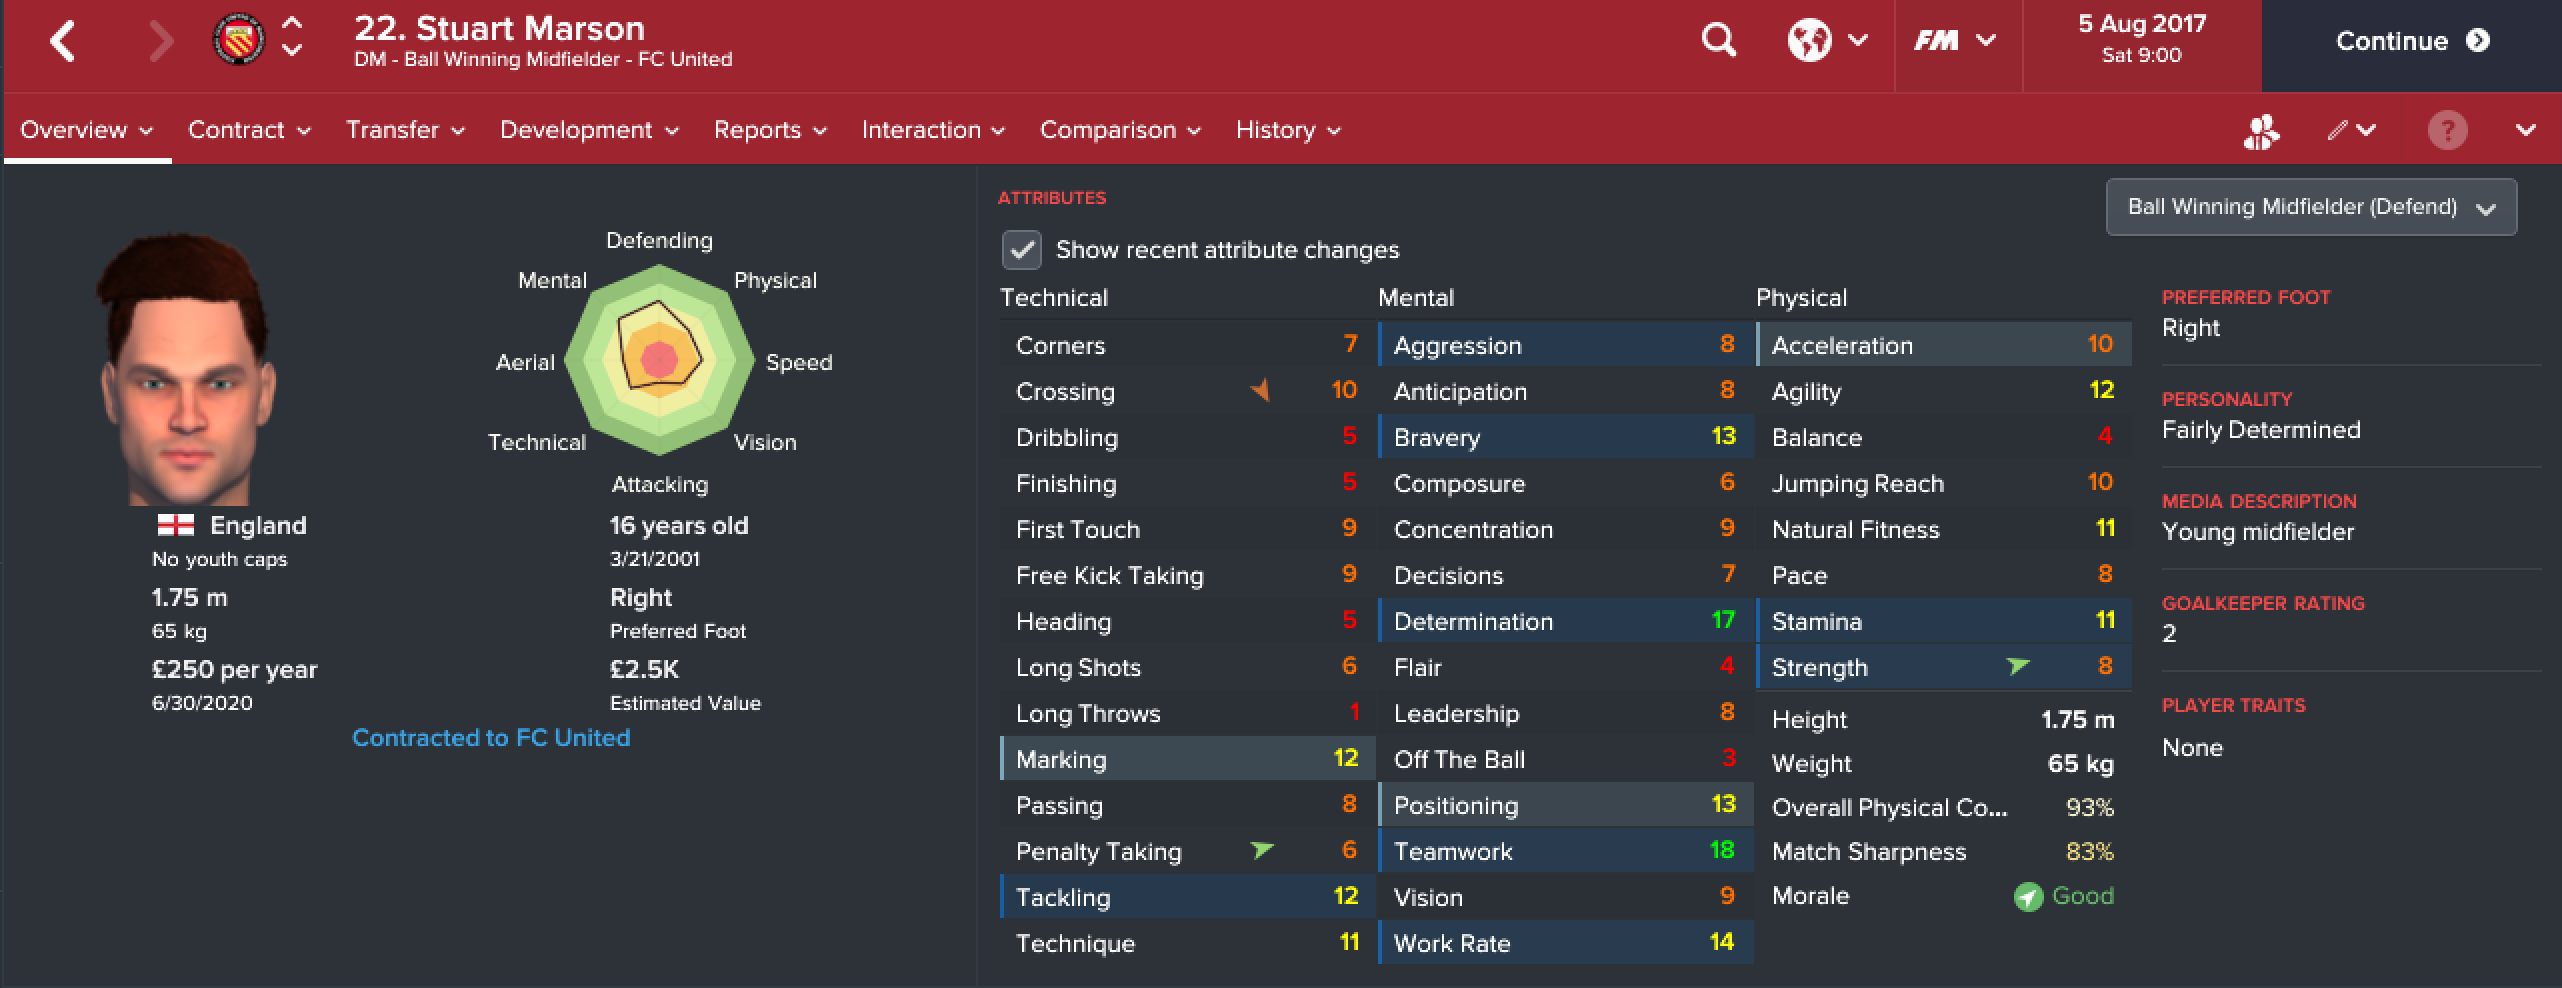Image resolution: width=2562 pixels, height=988 pixels.
Task: Open the Development tab menu
Action: coord(589,130)
